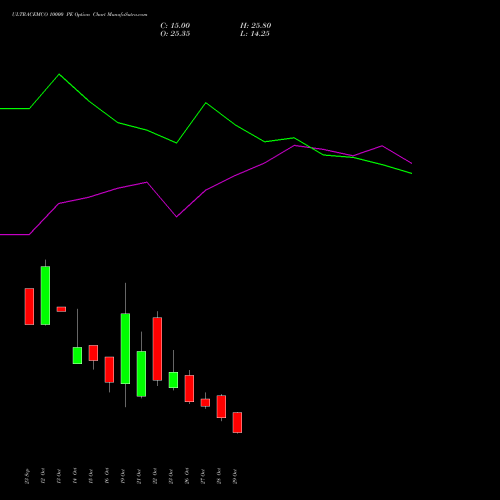Click the 22 Sep date axis label

[27, 476]
